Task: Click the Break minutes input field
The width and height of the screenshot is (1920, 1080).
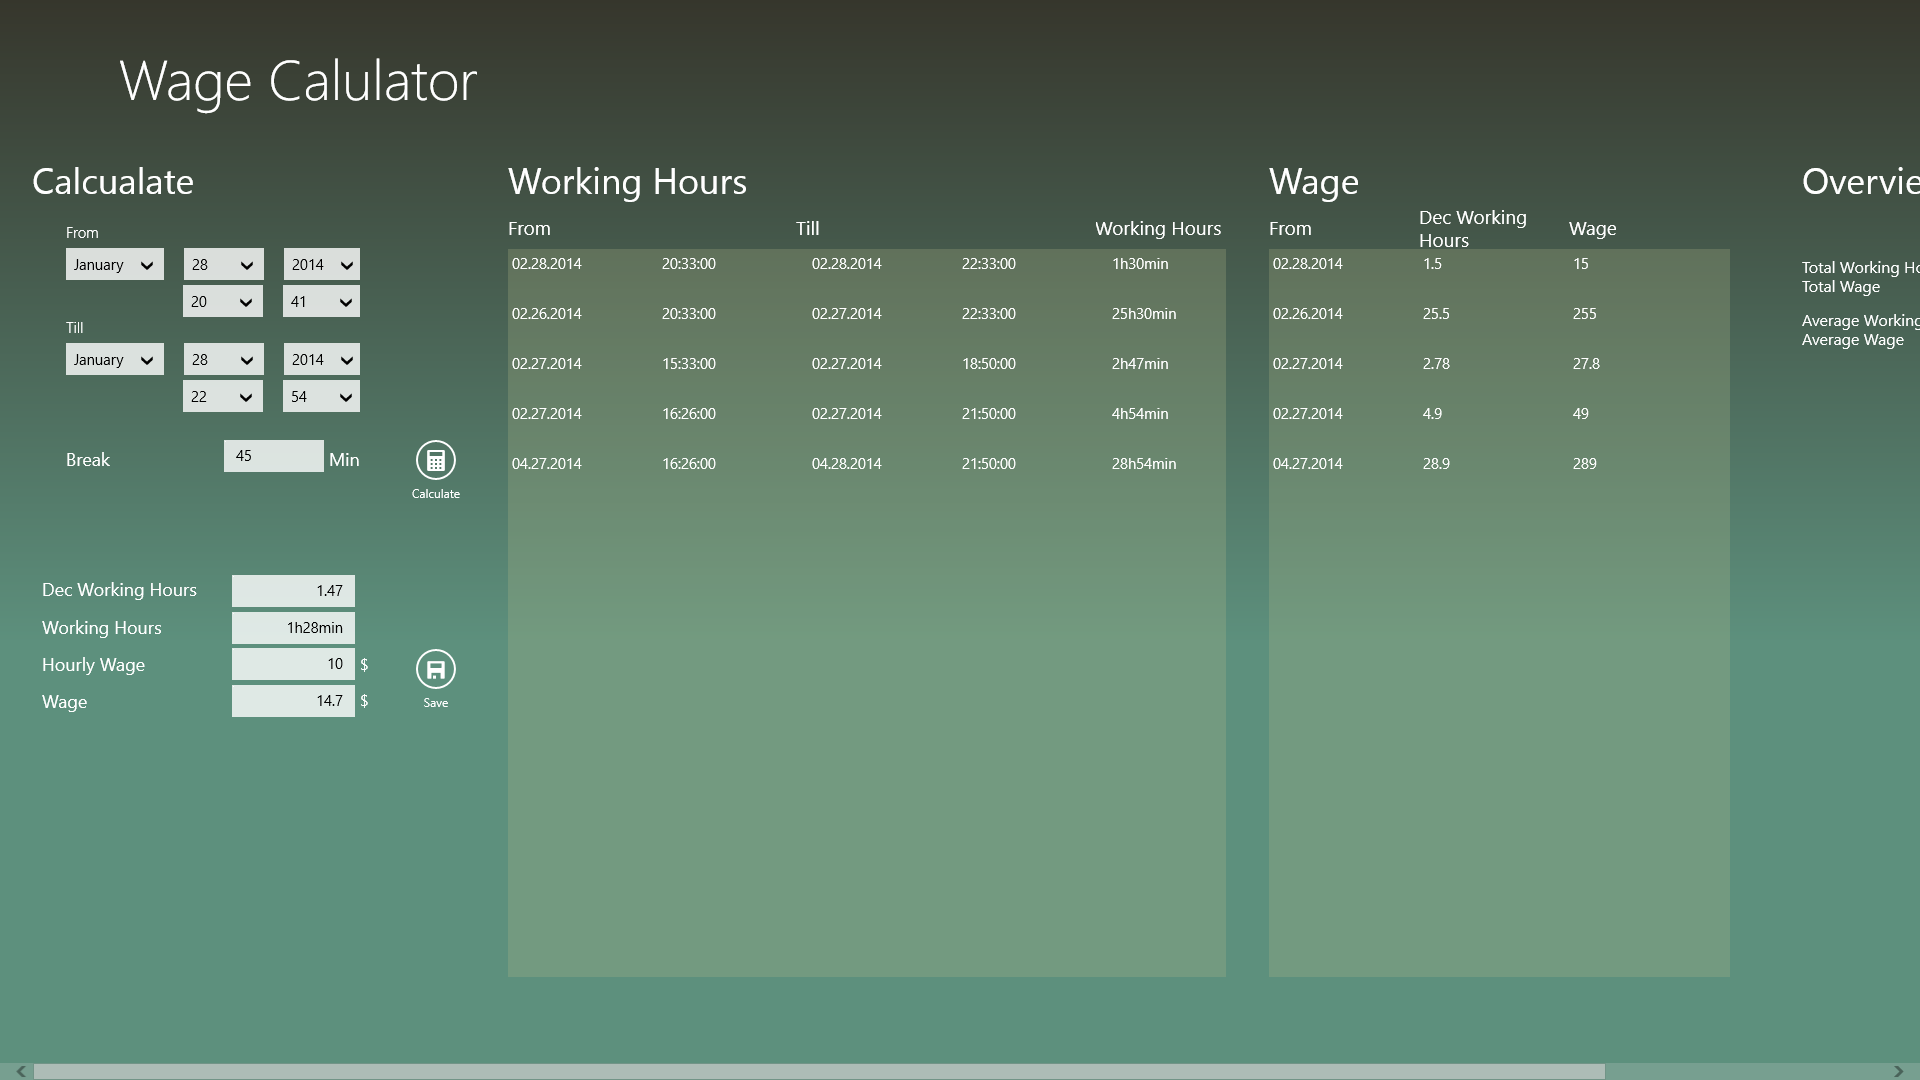Action: coord(273,456)
